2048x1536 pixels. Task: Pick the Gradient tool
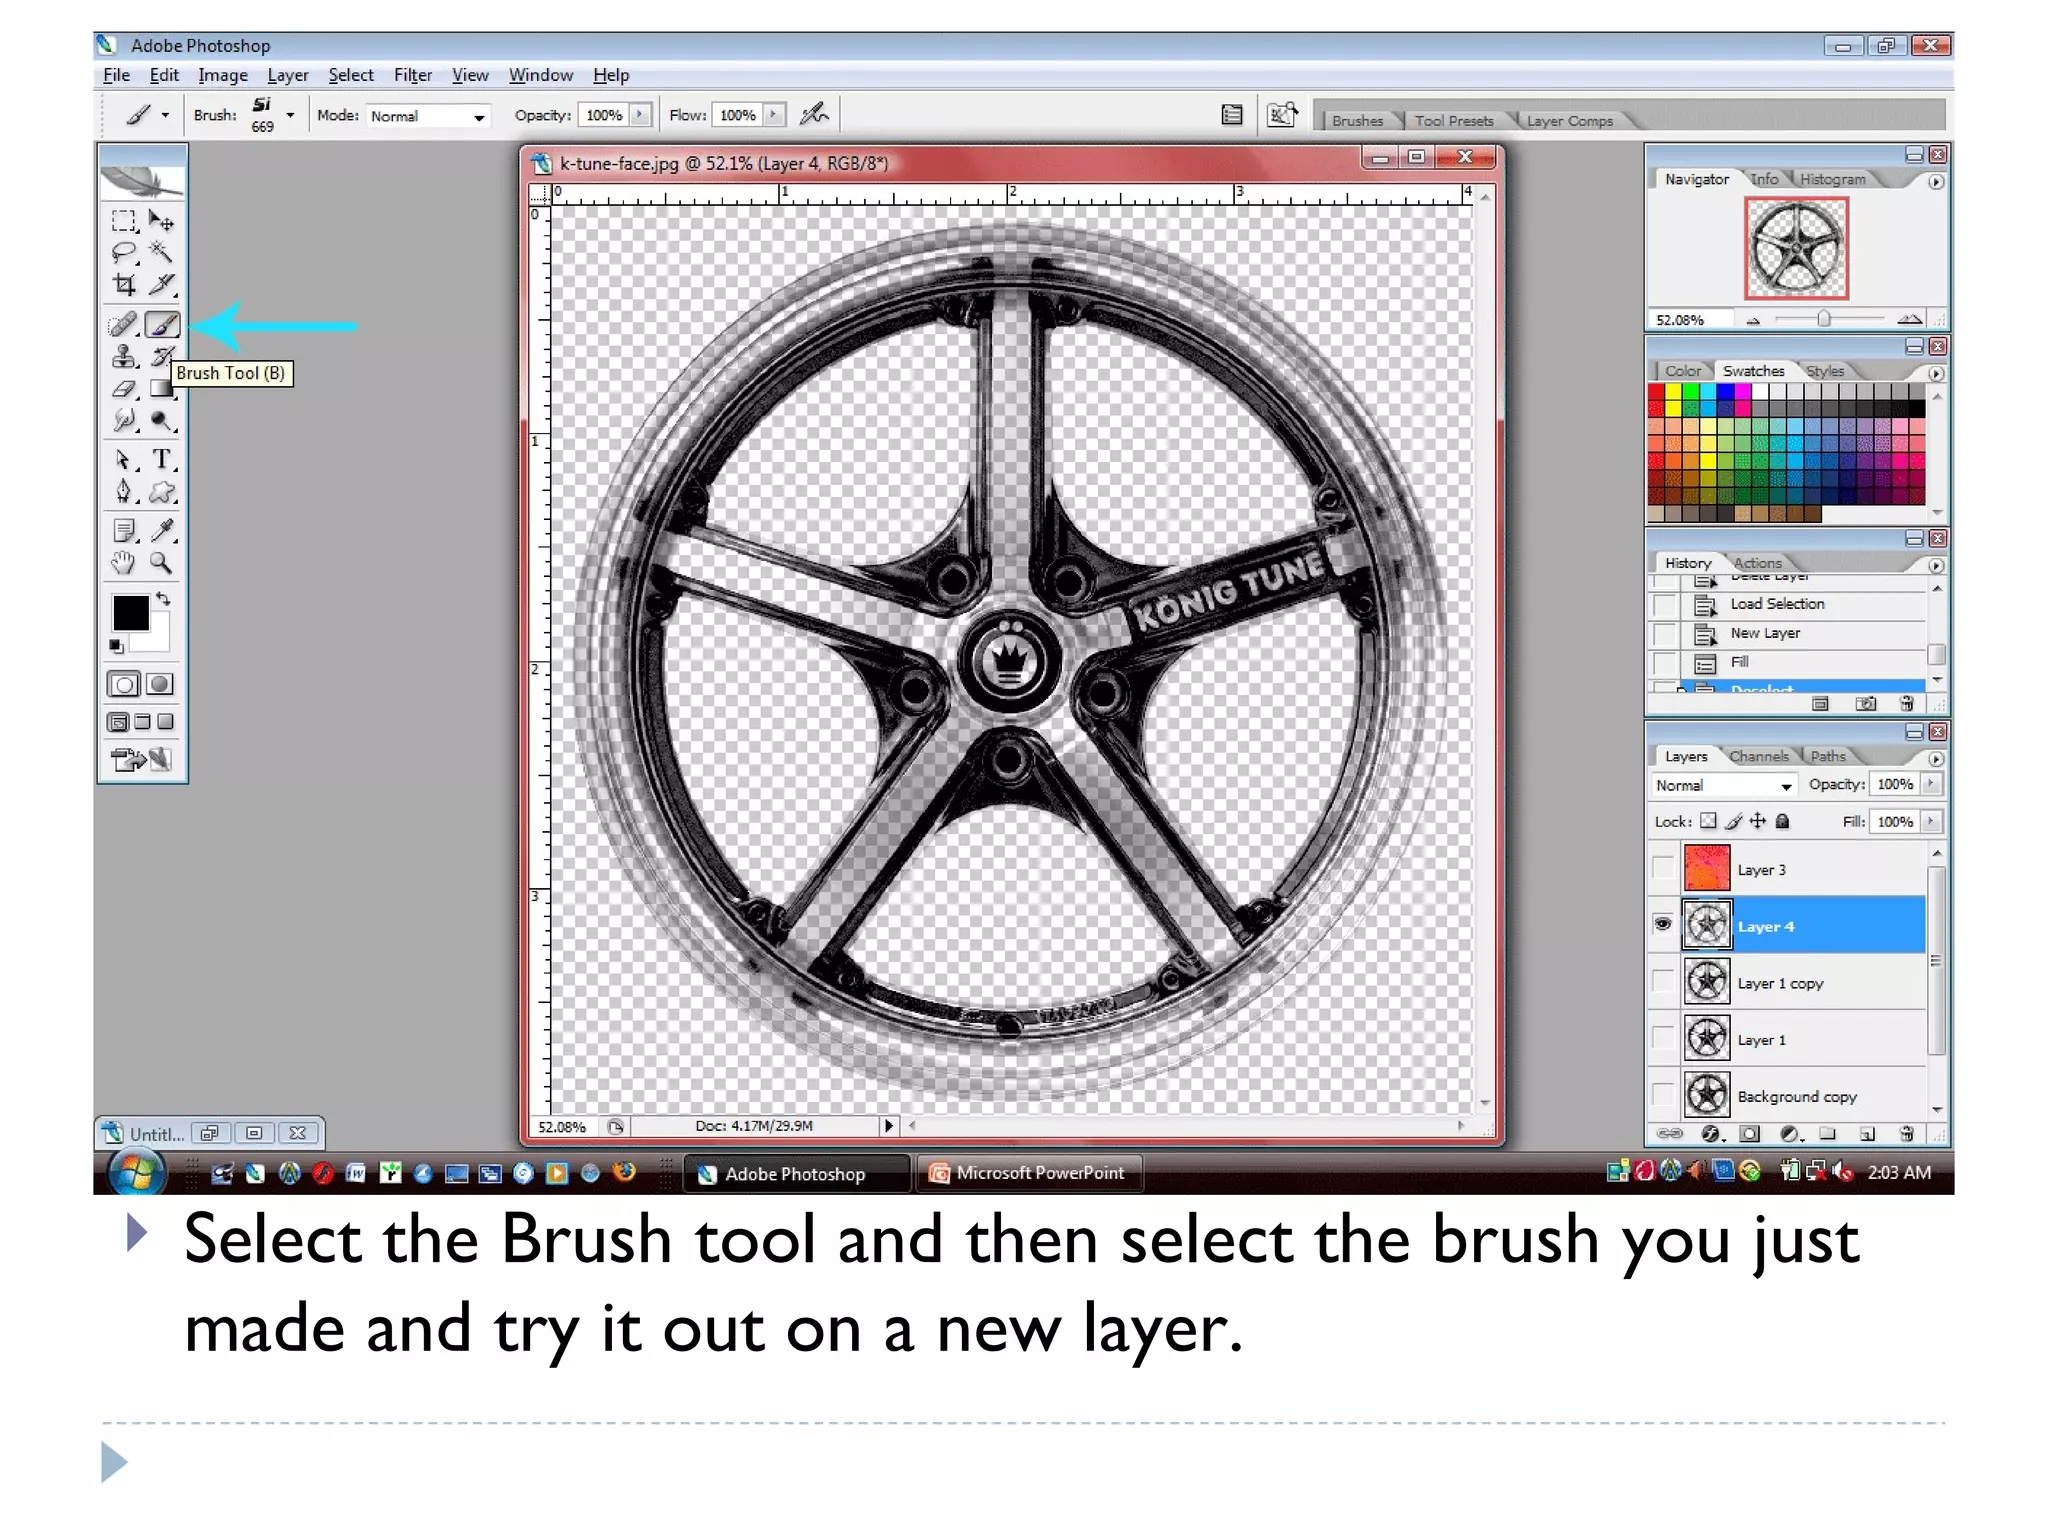(x=161, y=388)
